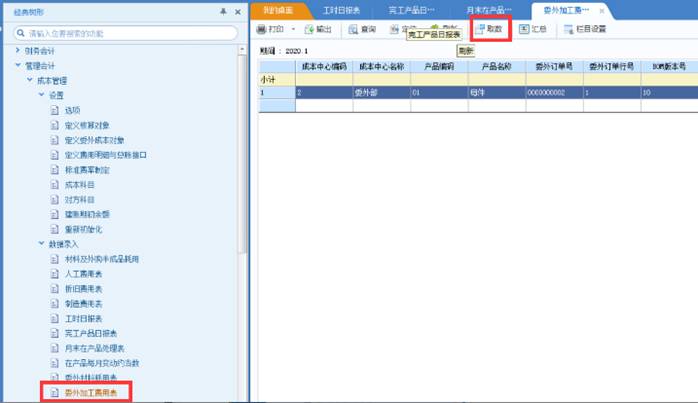Open 定义核算对象 in the tree
The height and width of the screenshot is (403, 698).
[x=91, y=125]
